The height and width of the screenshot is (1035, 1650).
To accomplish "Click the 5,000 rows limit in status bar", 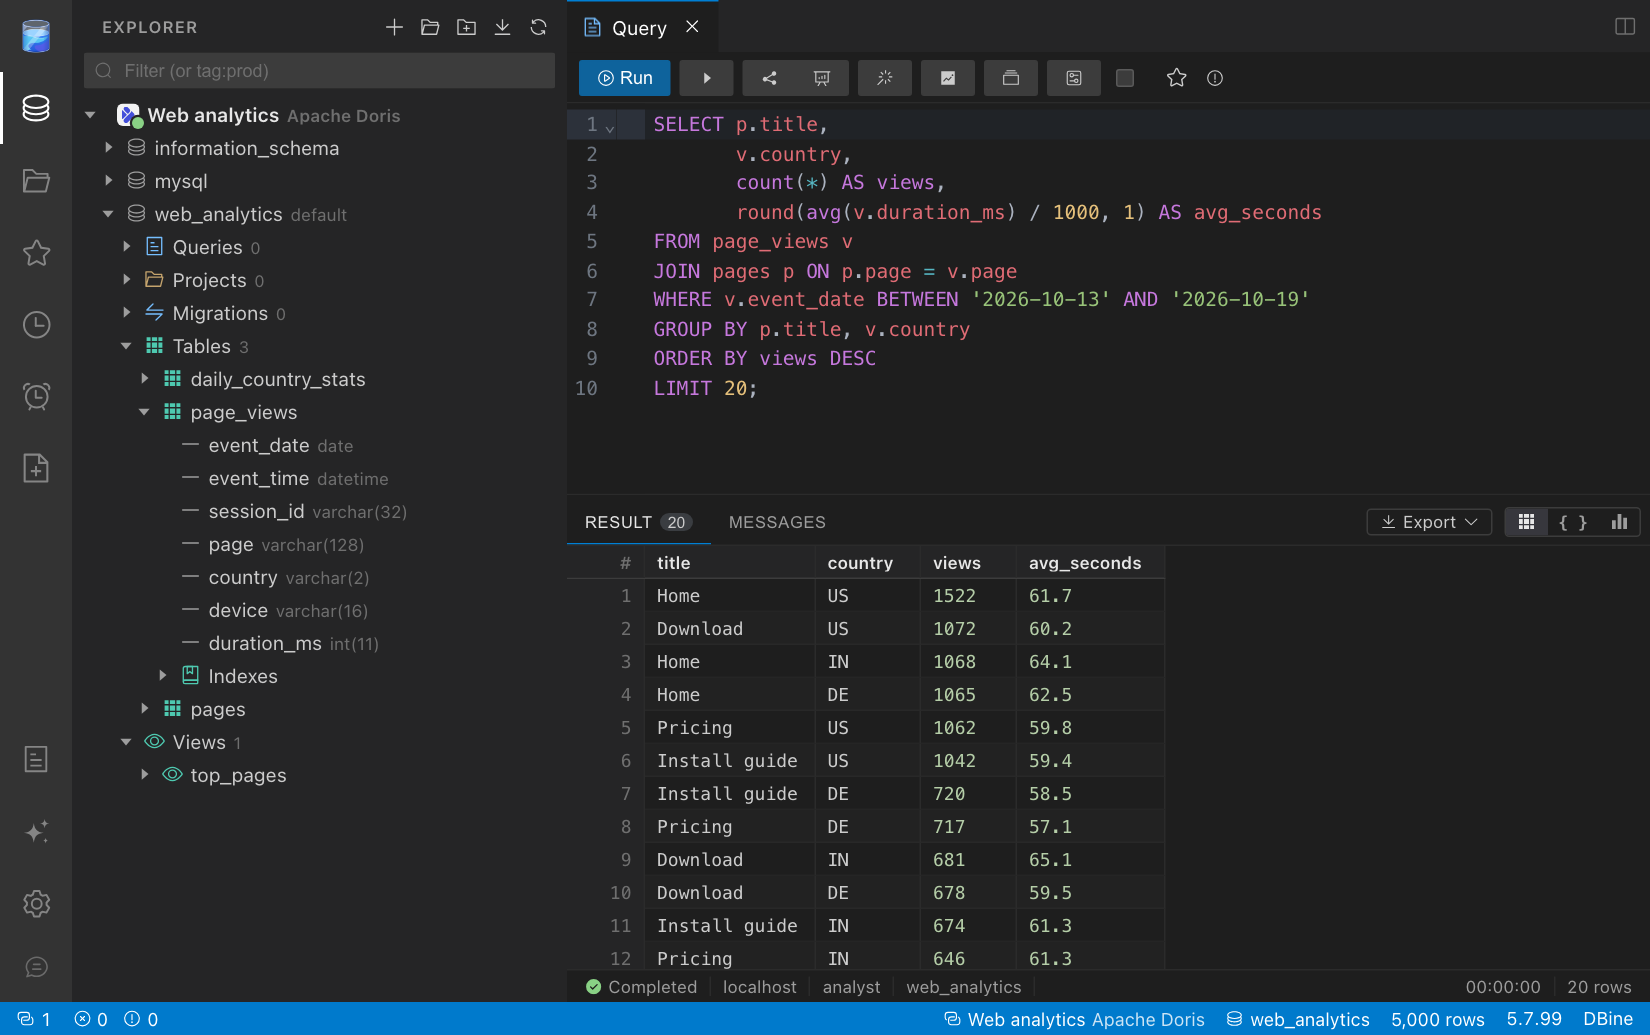I will click(1438, 1019).
